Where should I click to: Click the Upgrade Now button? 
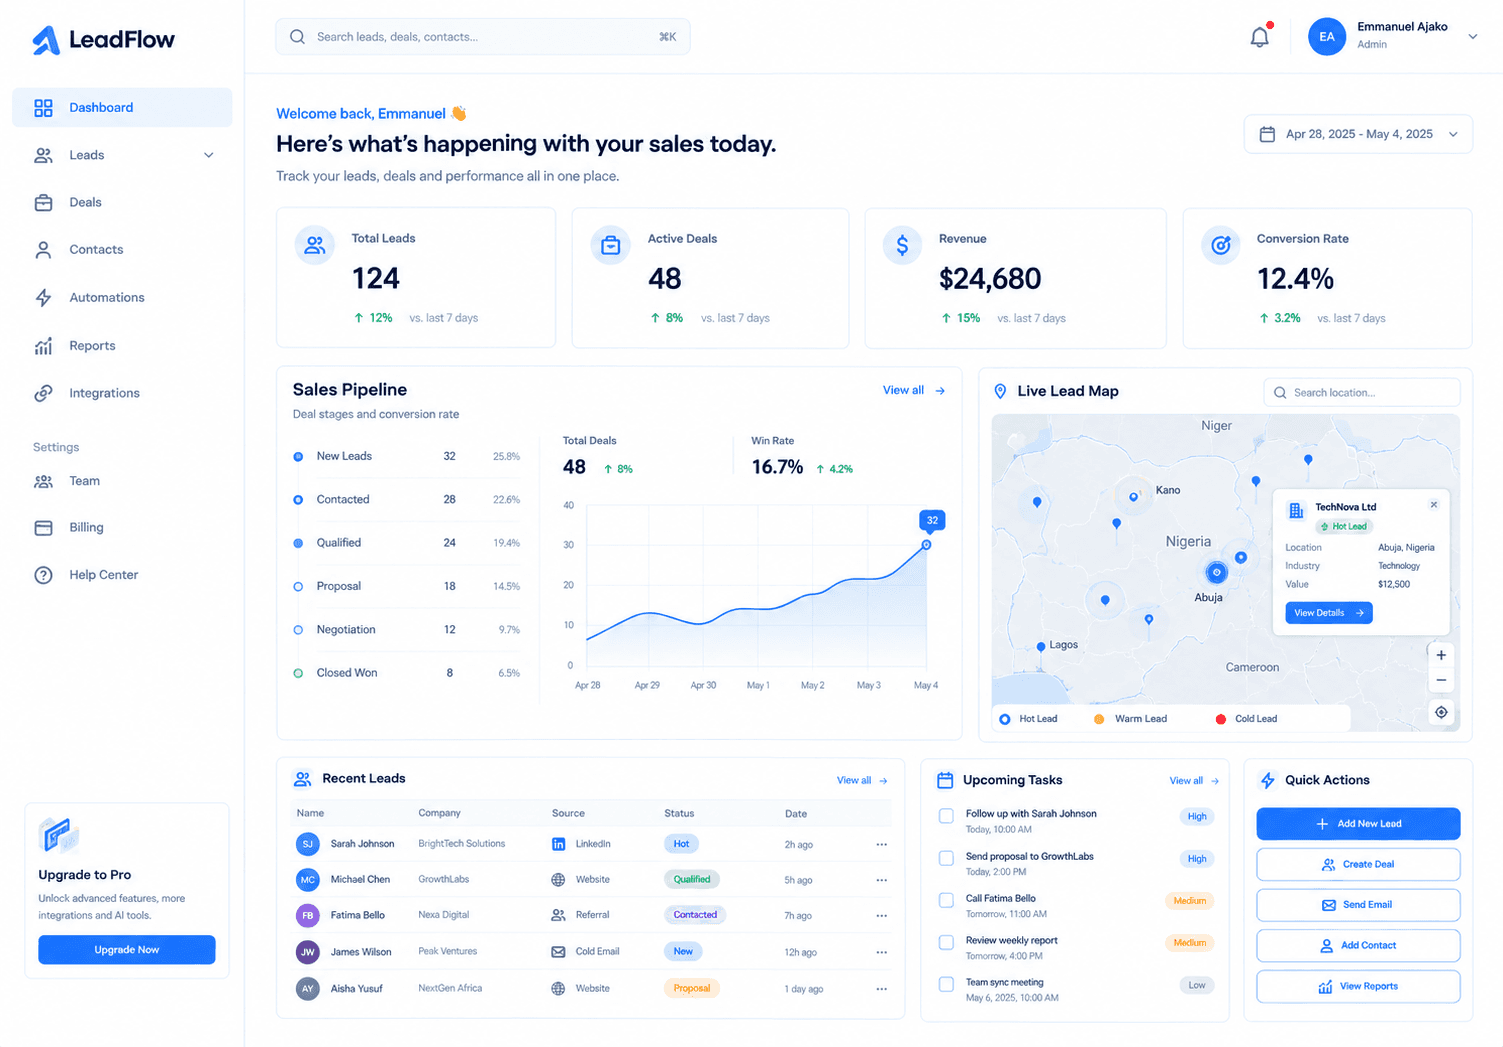click(127, 950)
